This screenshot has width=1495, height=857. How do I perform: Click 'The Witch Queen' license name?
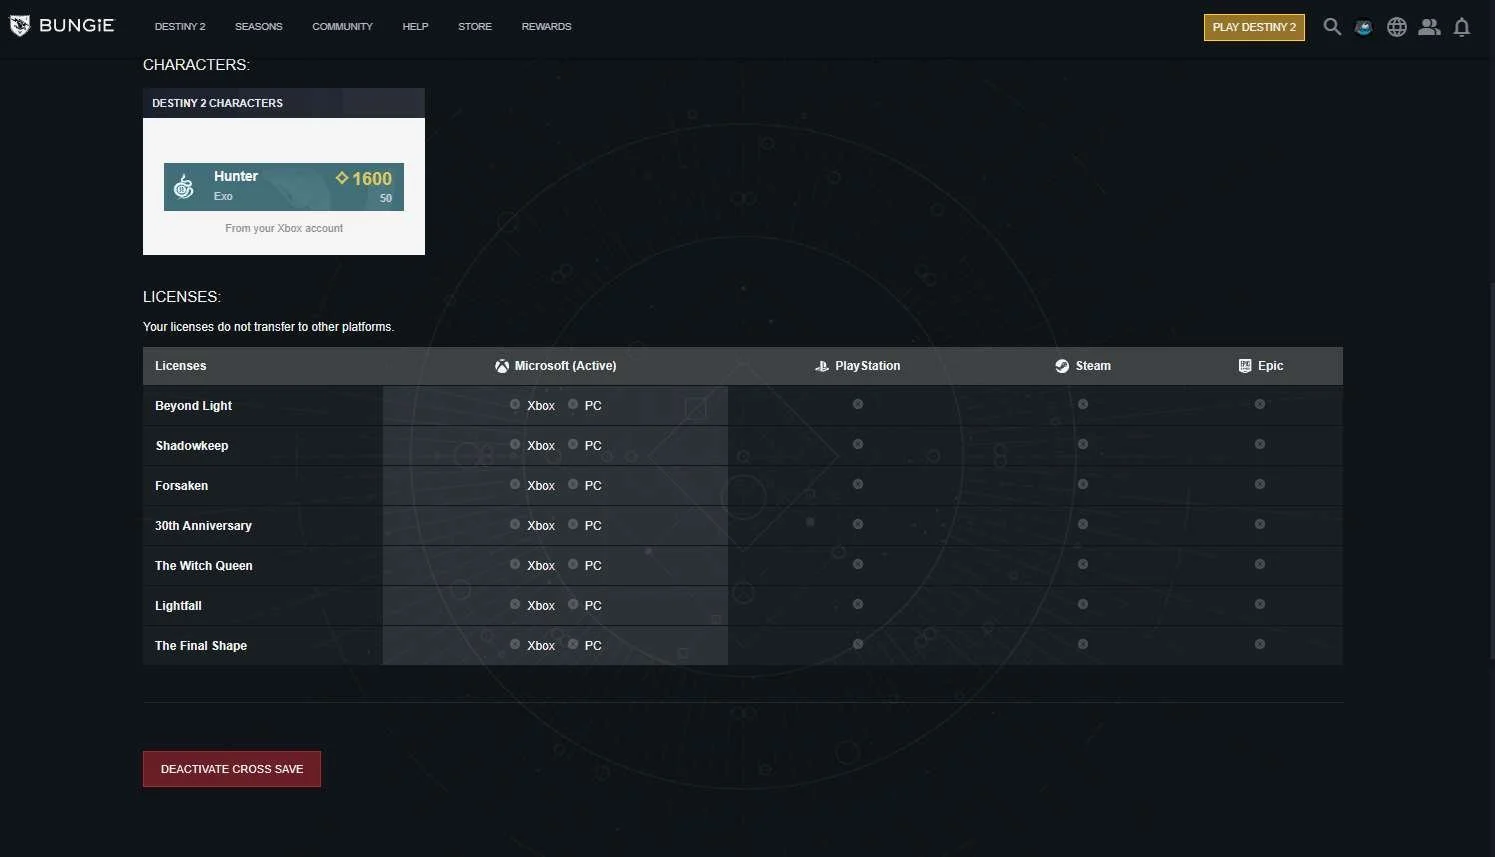coord(204,566)
